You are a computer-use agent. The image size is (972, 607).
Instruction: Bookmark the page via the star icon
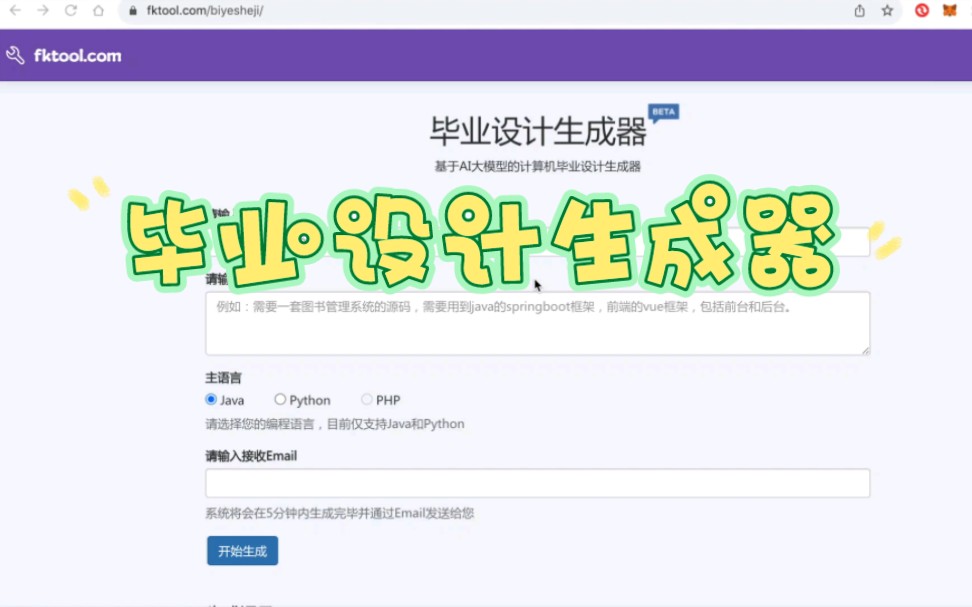885,12
